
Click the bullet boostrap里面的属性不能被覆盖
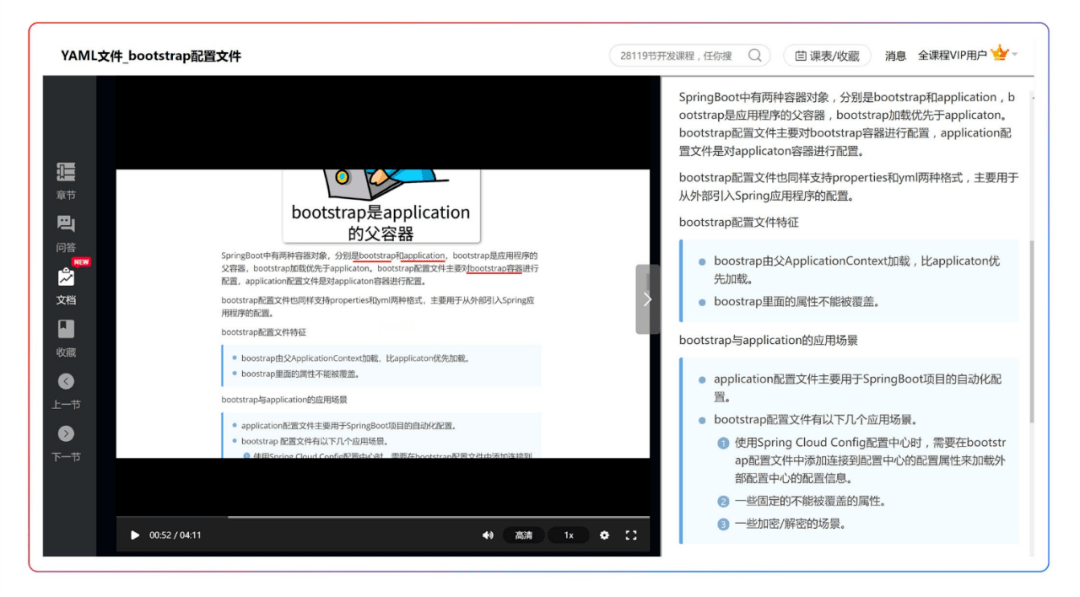point(796,302)
